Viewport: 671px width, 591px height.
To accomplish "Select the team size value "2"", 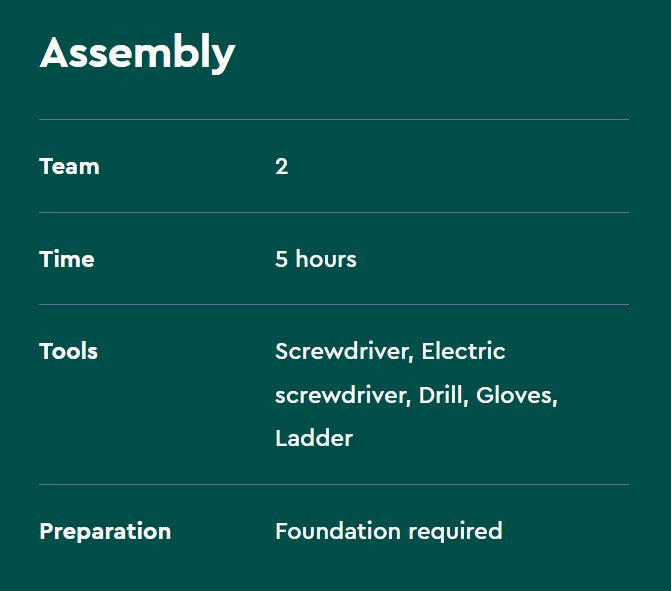I will point(281,166).
